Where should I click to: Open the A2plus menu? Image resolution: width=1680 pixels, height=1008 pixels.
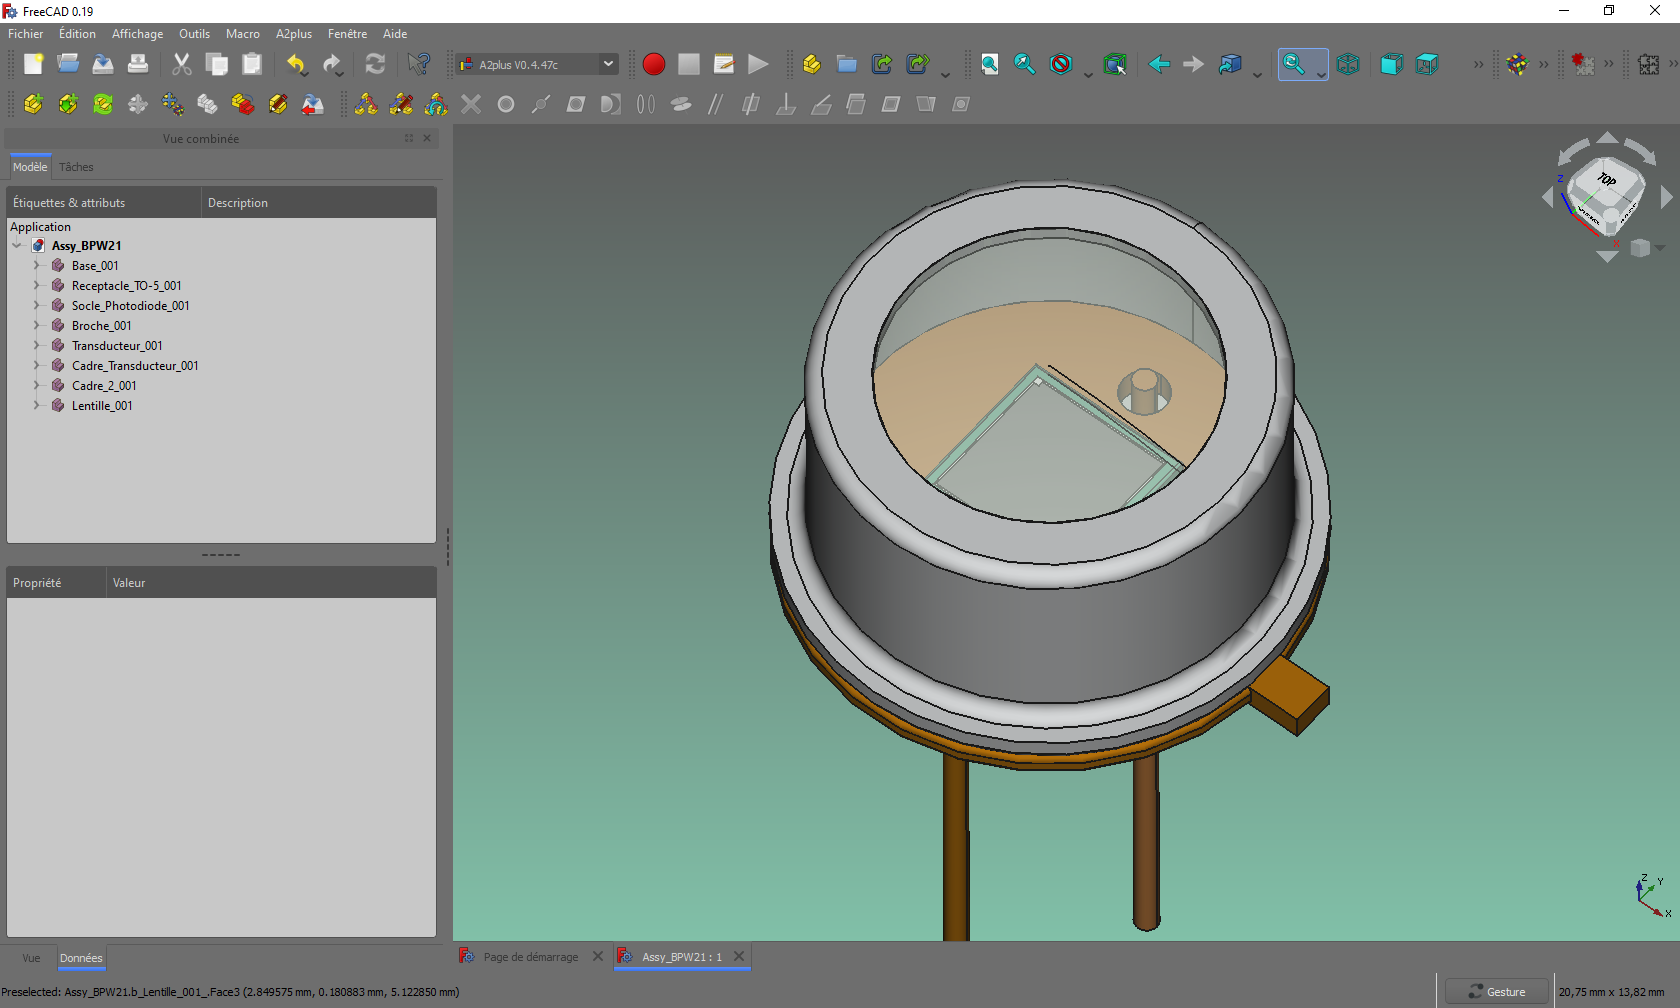(293, 34)
